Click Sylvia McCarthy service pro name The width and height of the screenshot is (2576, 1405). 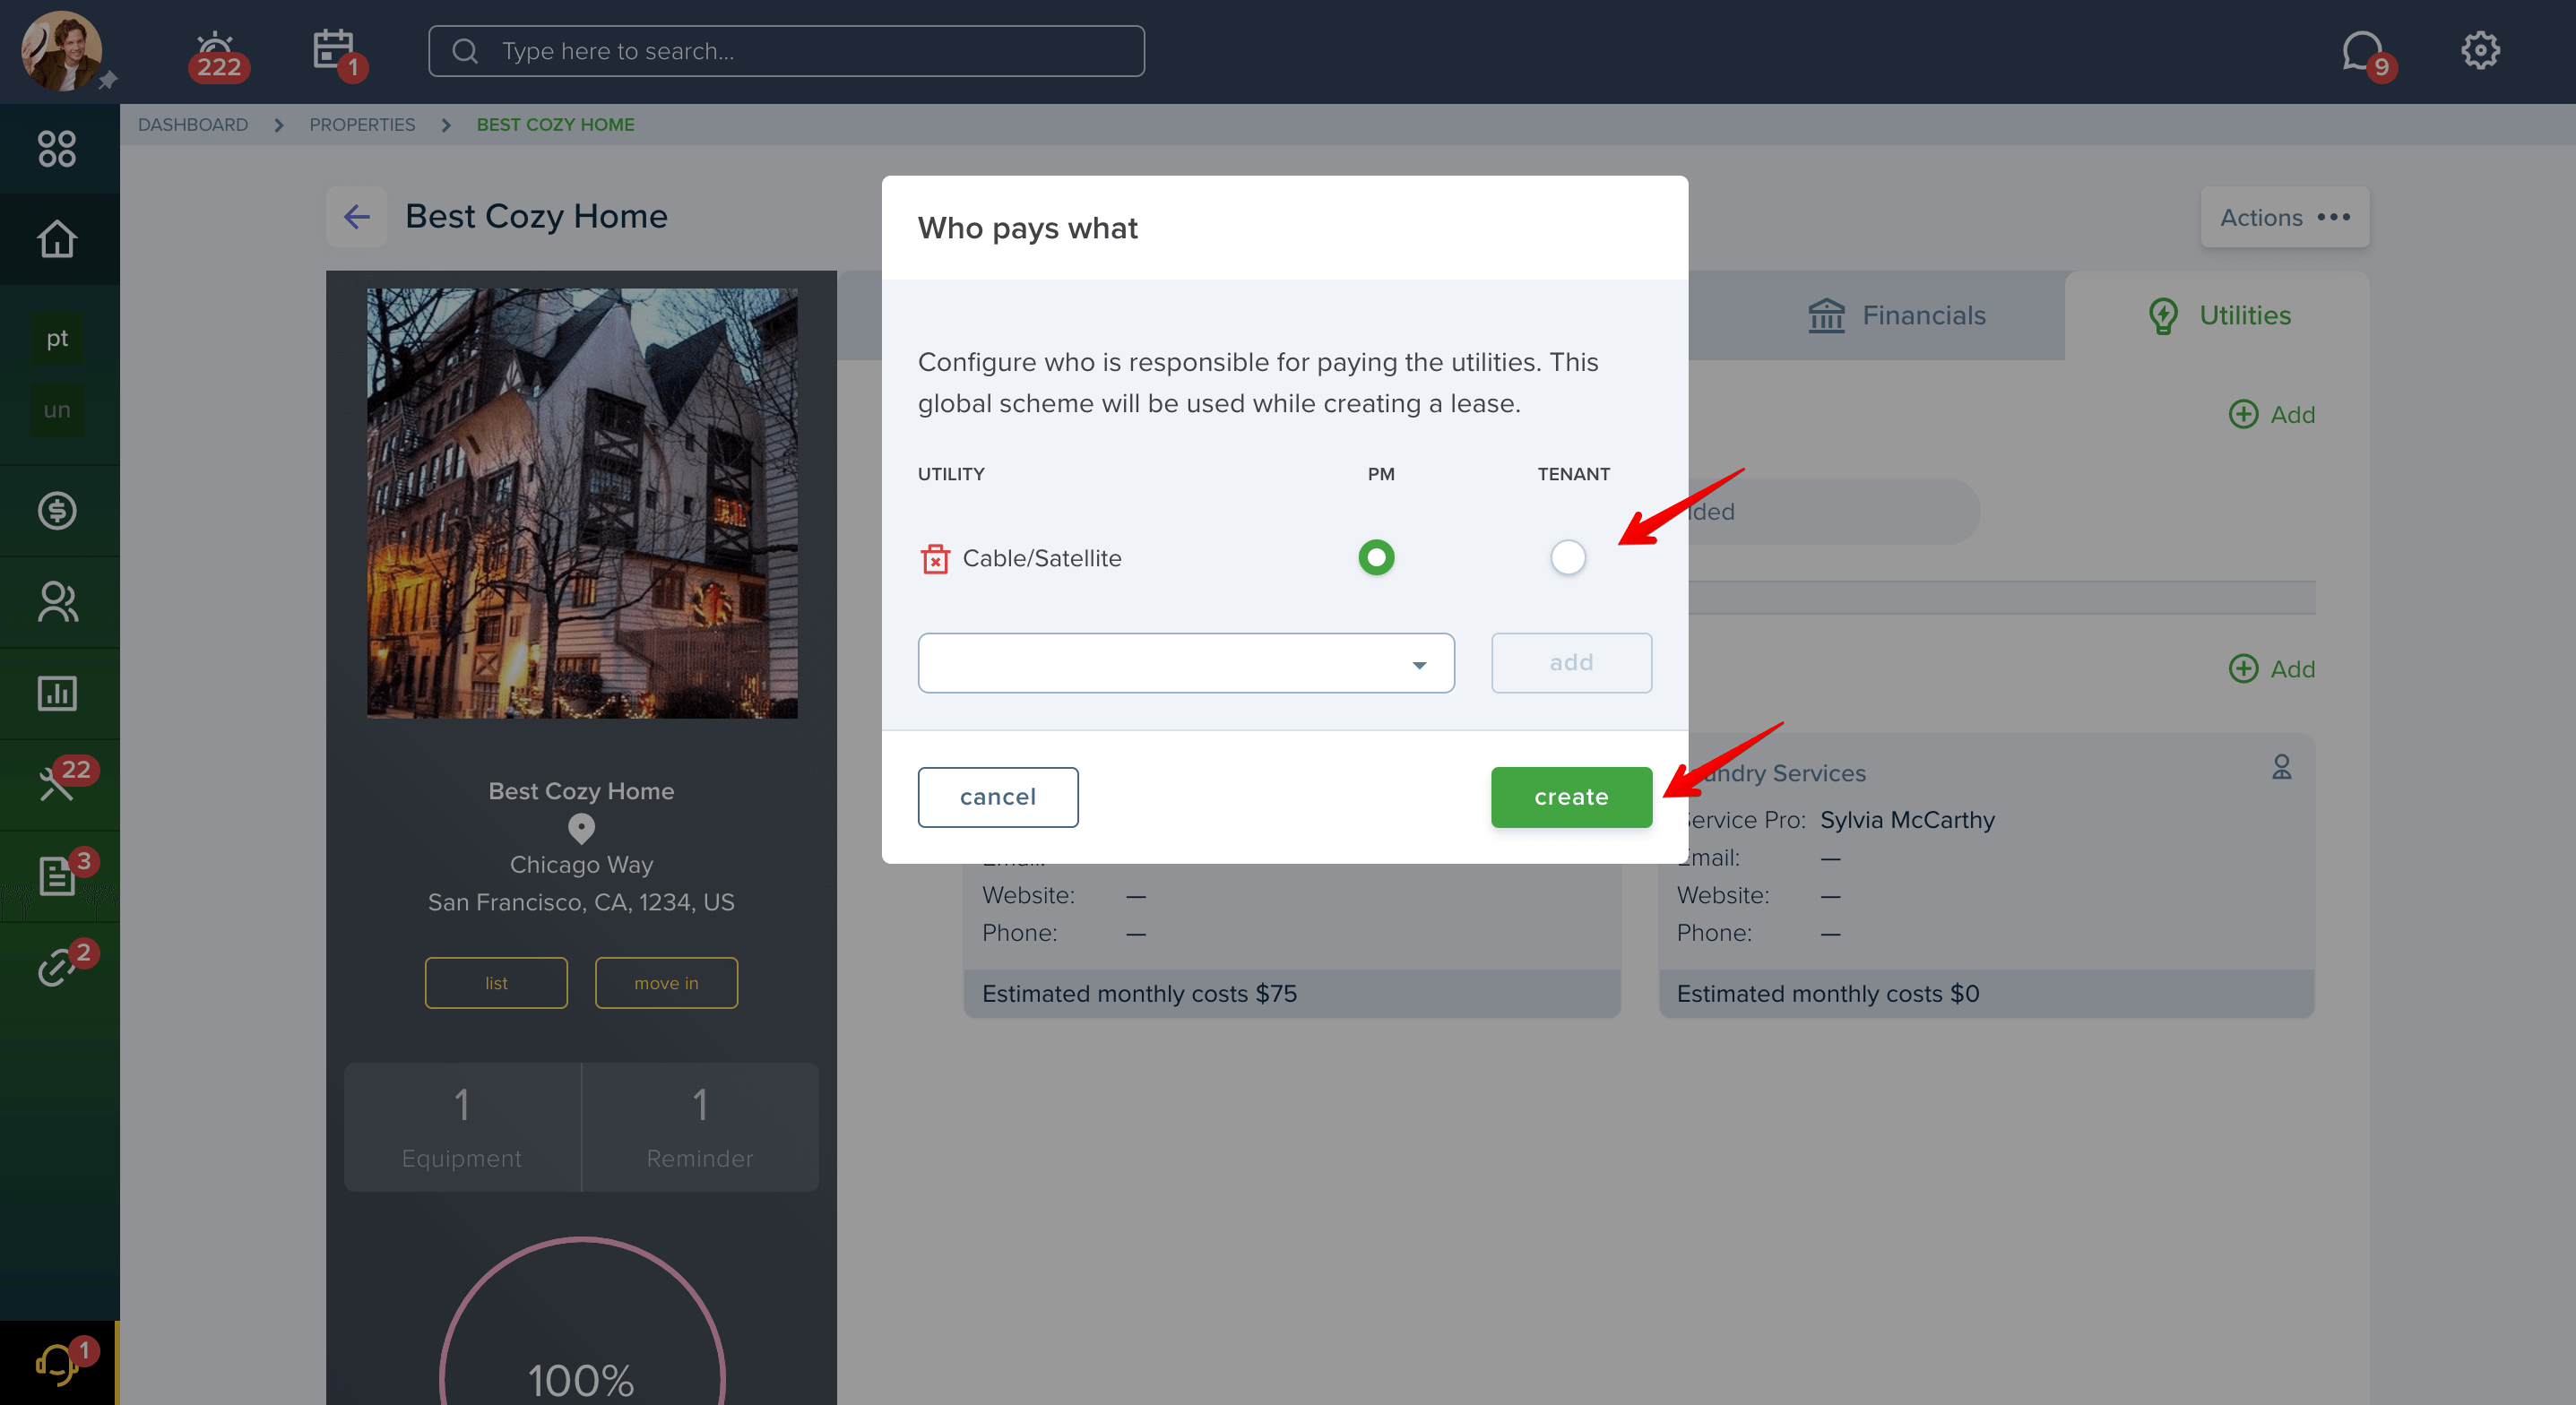click(x=1907, y=820)
